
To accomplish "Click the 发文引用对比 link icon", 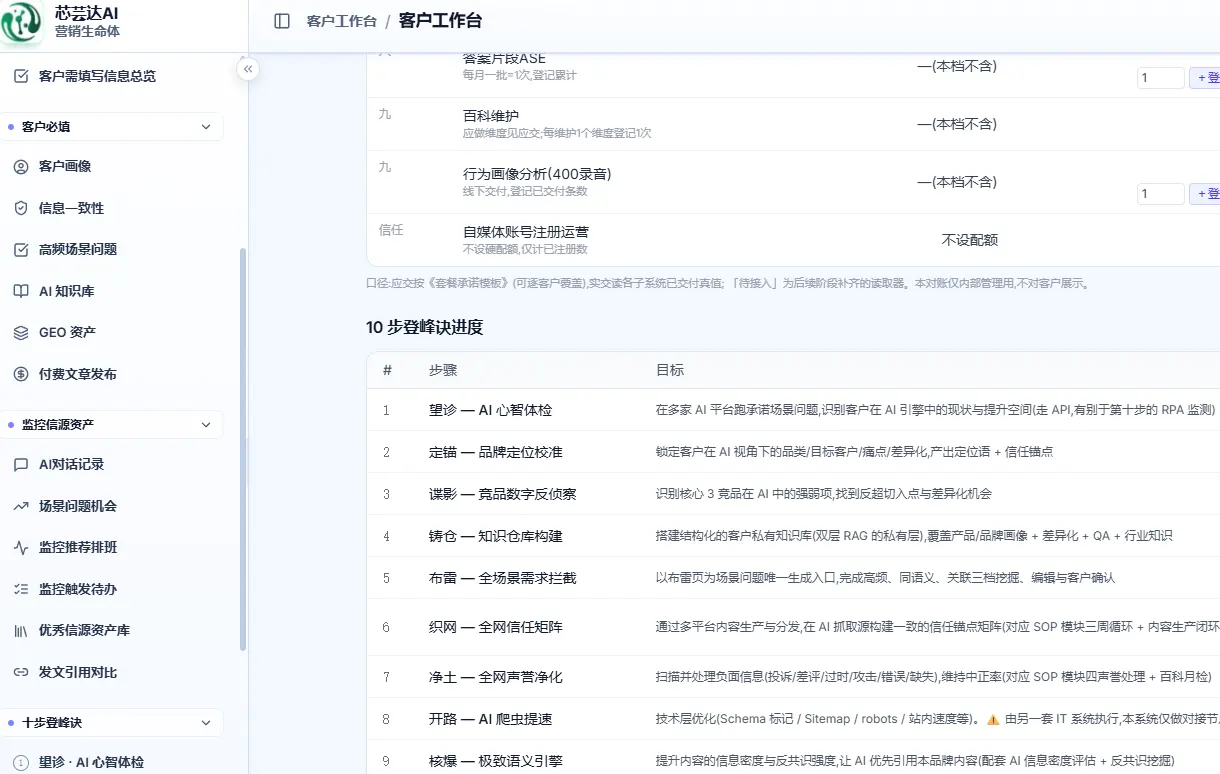I will point(21,672).
